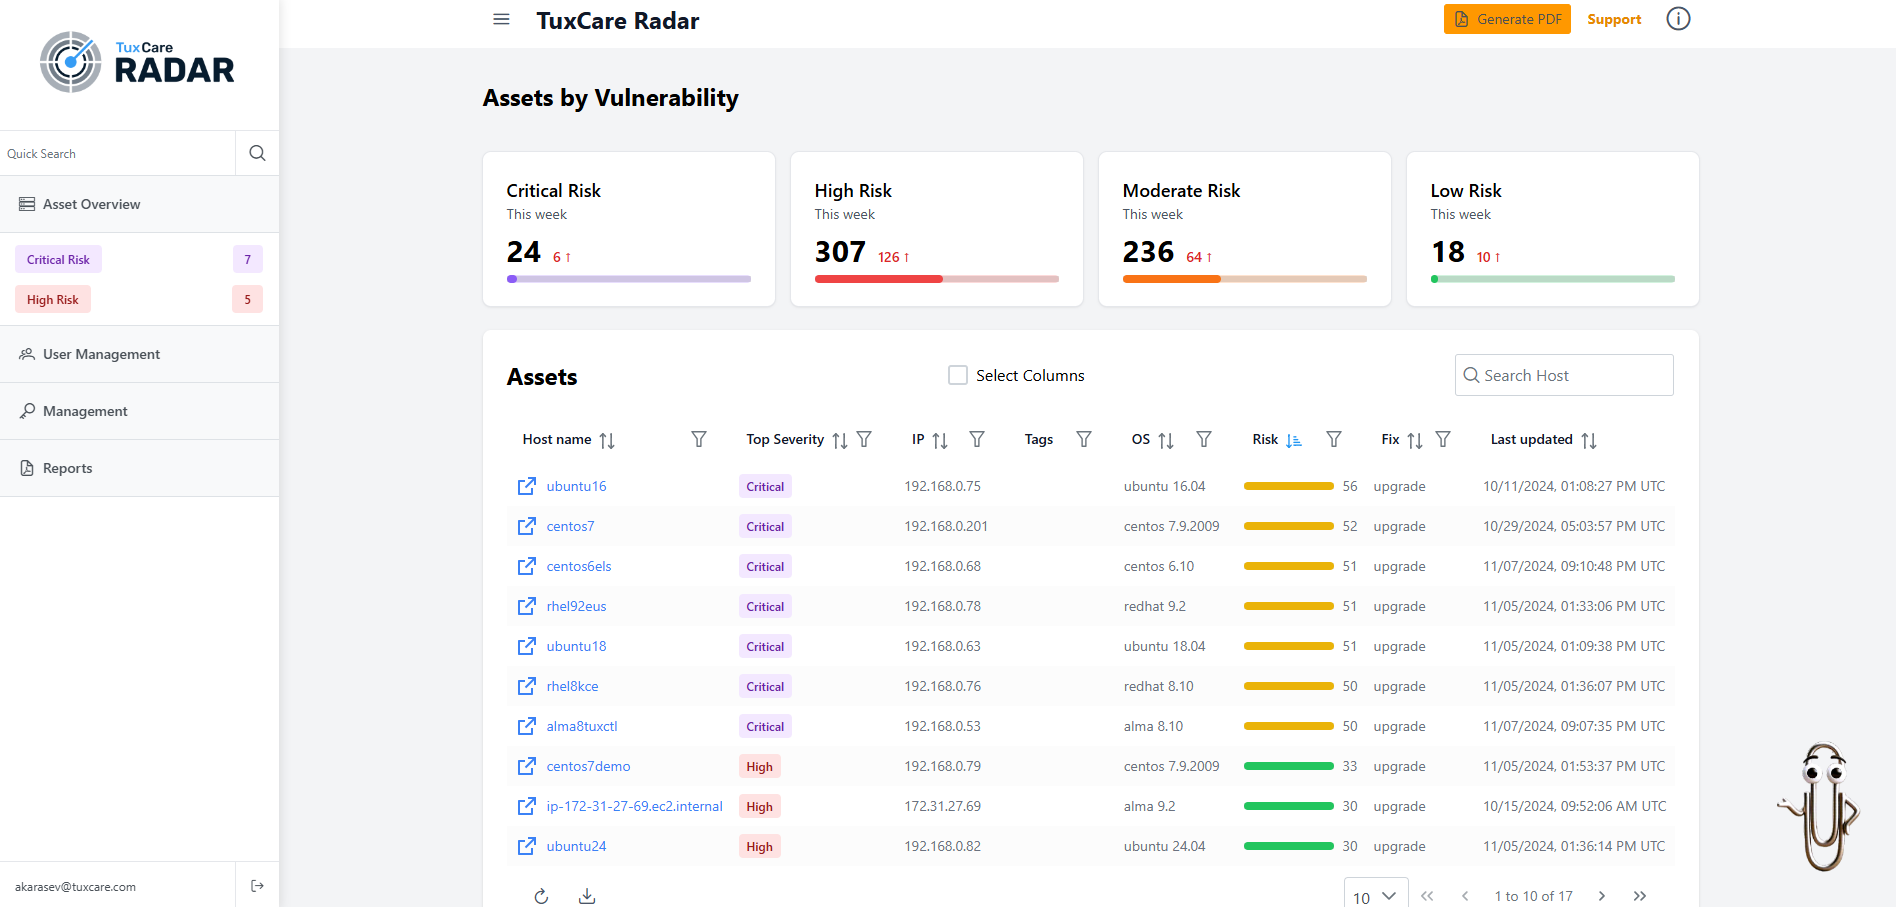Open the Top Severity filter dropdown
Screen dimensions: 1896x907
point(864,439)
